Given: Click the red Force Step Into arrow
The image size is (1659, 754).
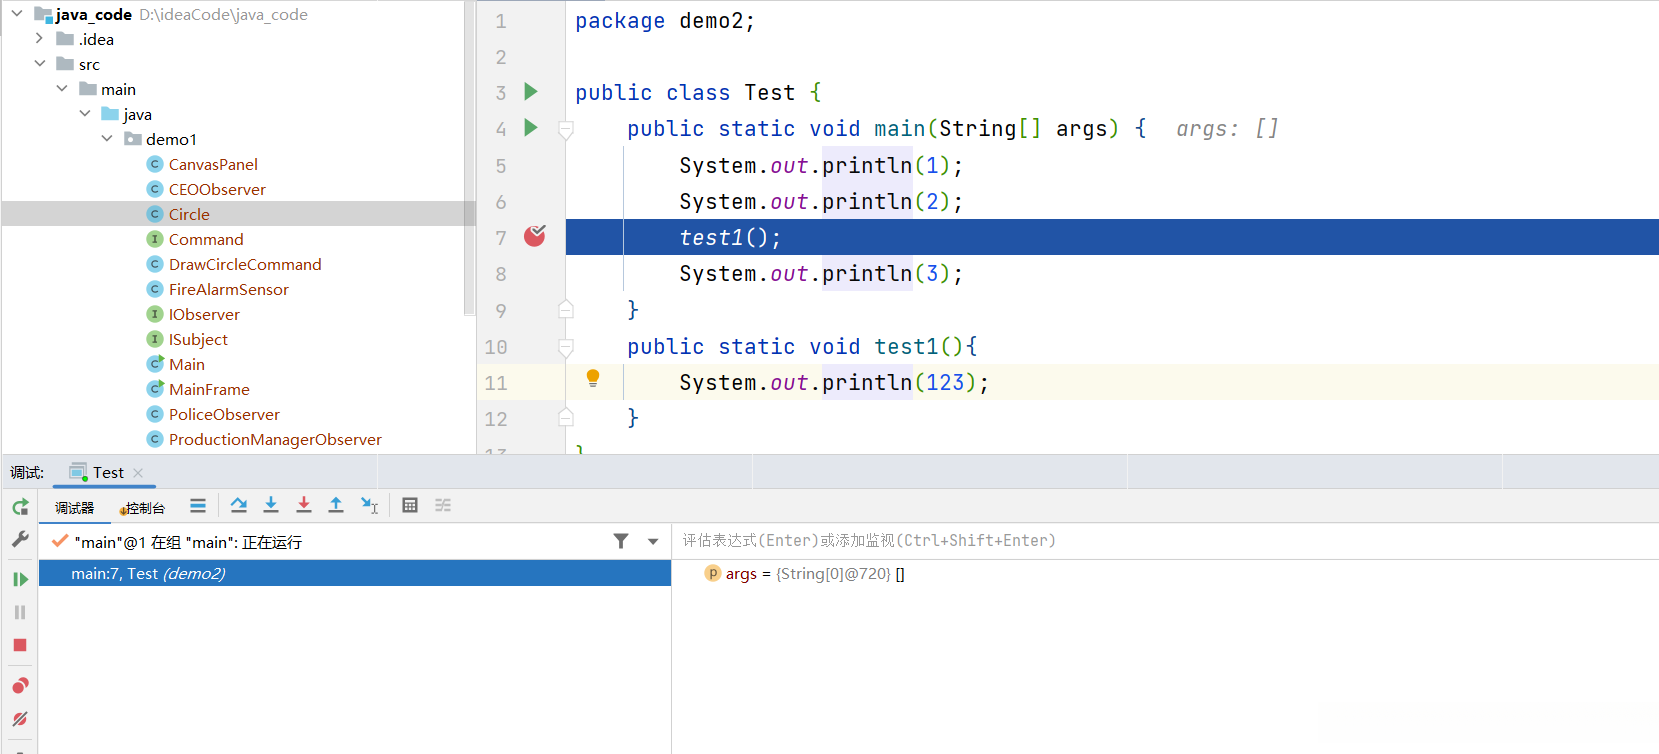Looking at the screenshot, I should (x=304, y=505).
